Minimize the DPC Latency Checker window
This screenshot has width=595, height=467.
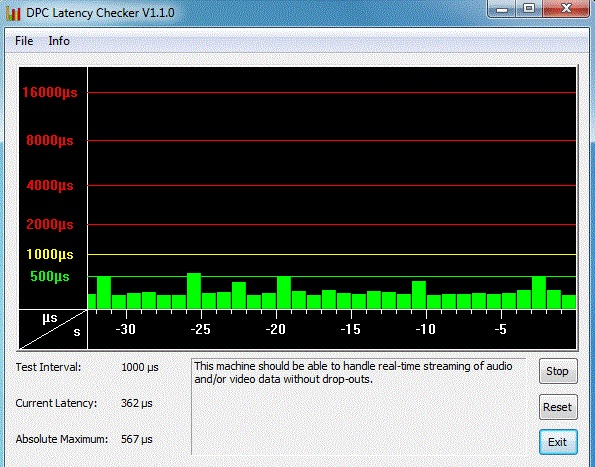pos(502,9)
